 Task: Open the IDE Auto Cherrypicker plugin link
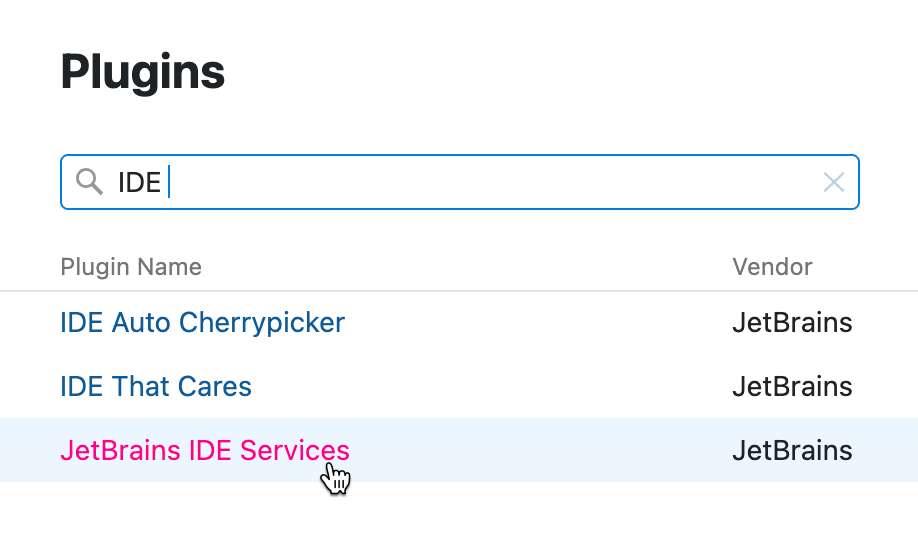202,323
